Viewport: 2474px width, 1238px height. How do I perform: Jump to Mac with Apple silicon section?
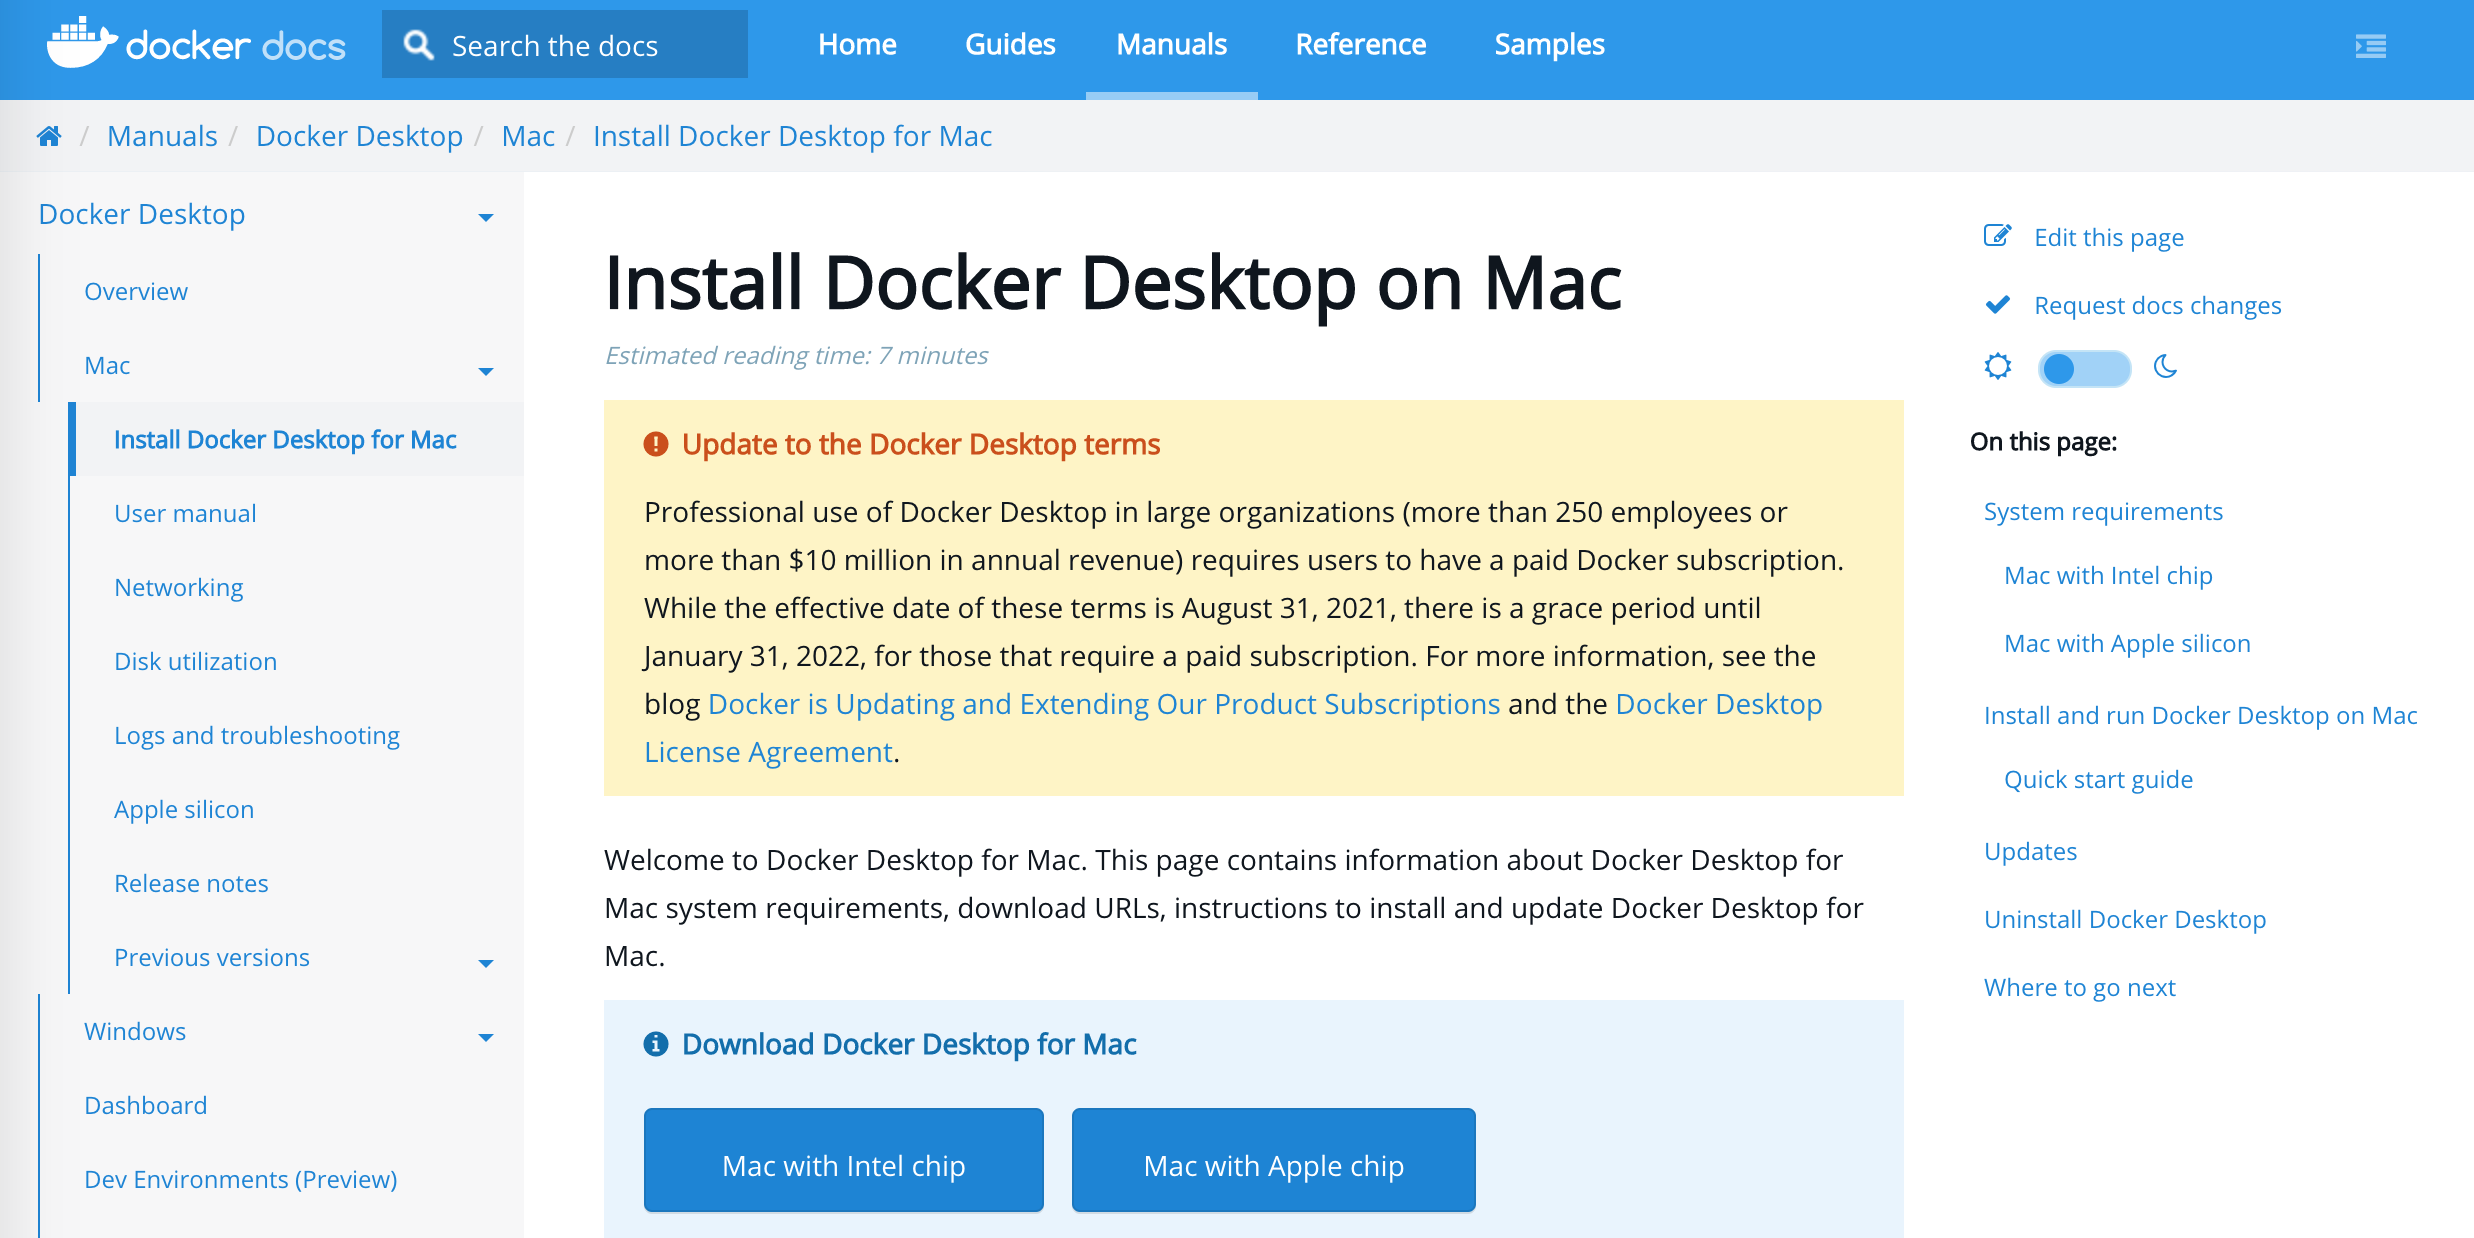(x=2127, y=644)
